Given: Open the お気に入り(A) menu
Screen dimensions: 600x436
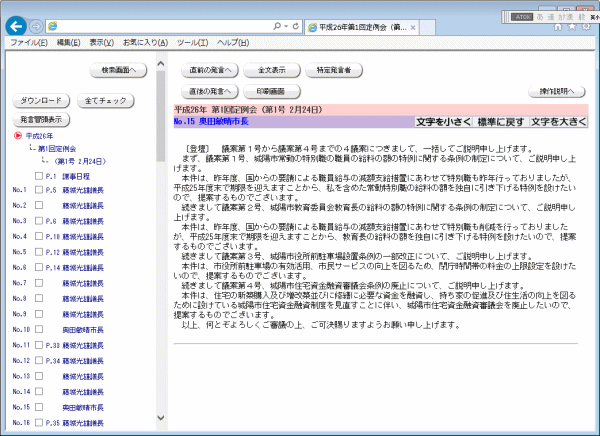Looking at the screenshot, I should pos(145,42).
